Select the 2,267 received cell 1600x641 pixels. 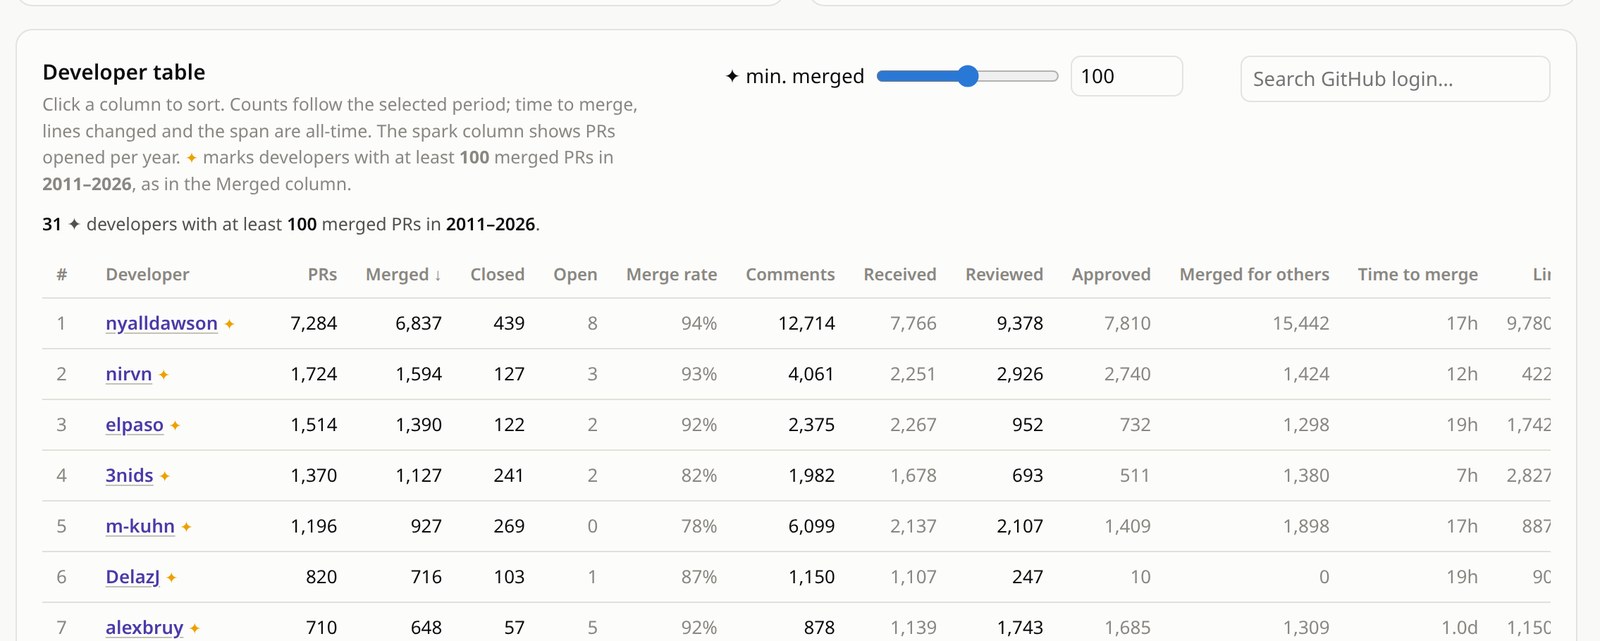[913, 425]
